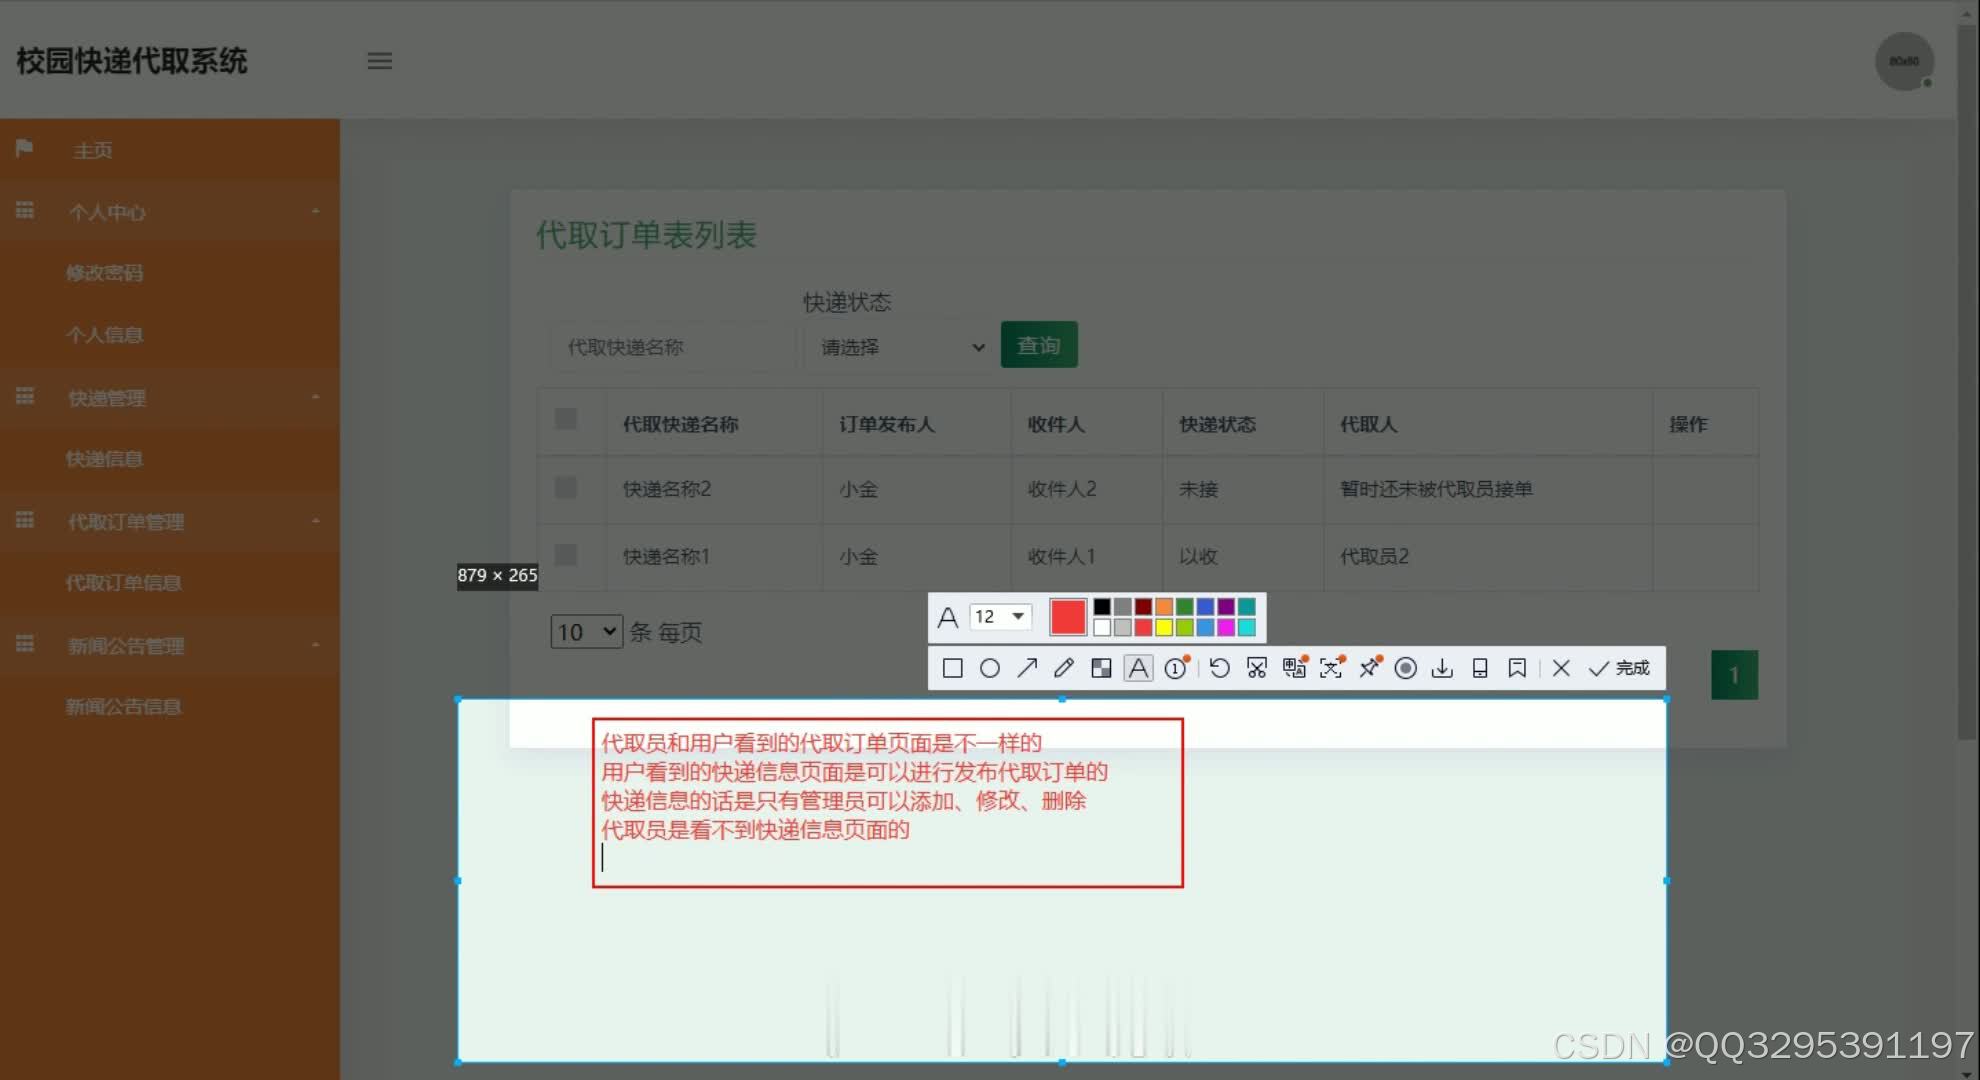Viewport: 1980px width, 1080px height.
Task: Click the 代取快递名称 search field
Action: coord(672,347)
